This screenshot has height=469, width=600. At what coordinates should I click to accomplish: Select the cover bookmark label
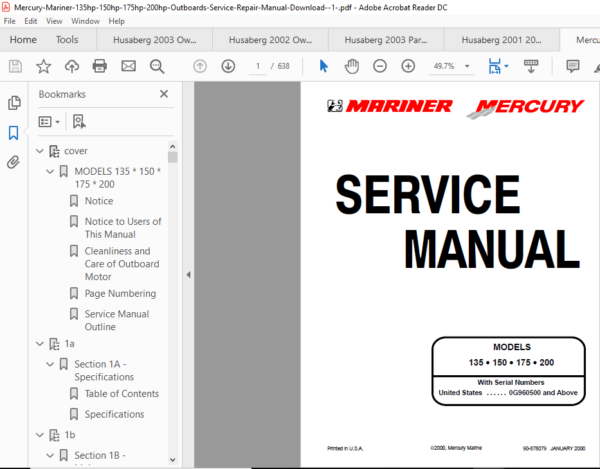76,151
